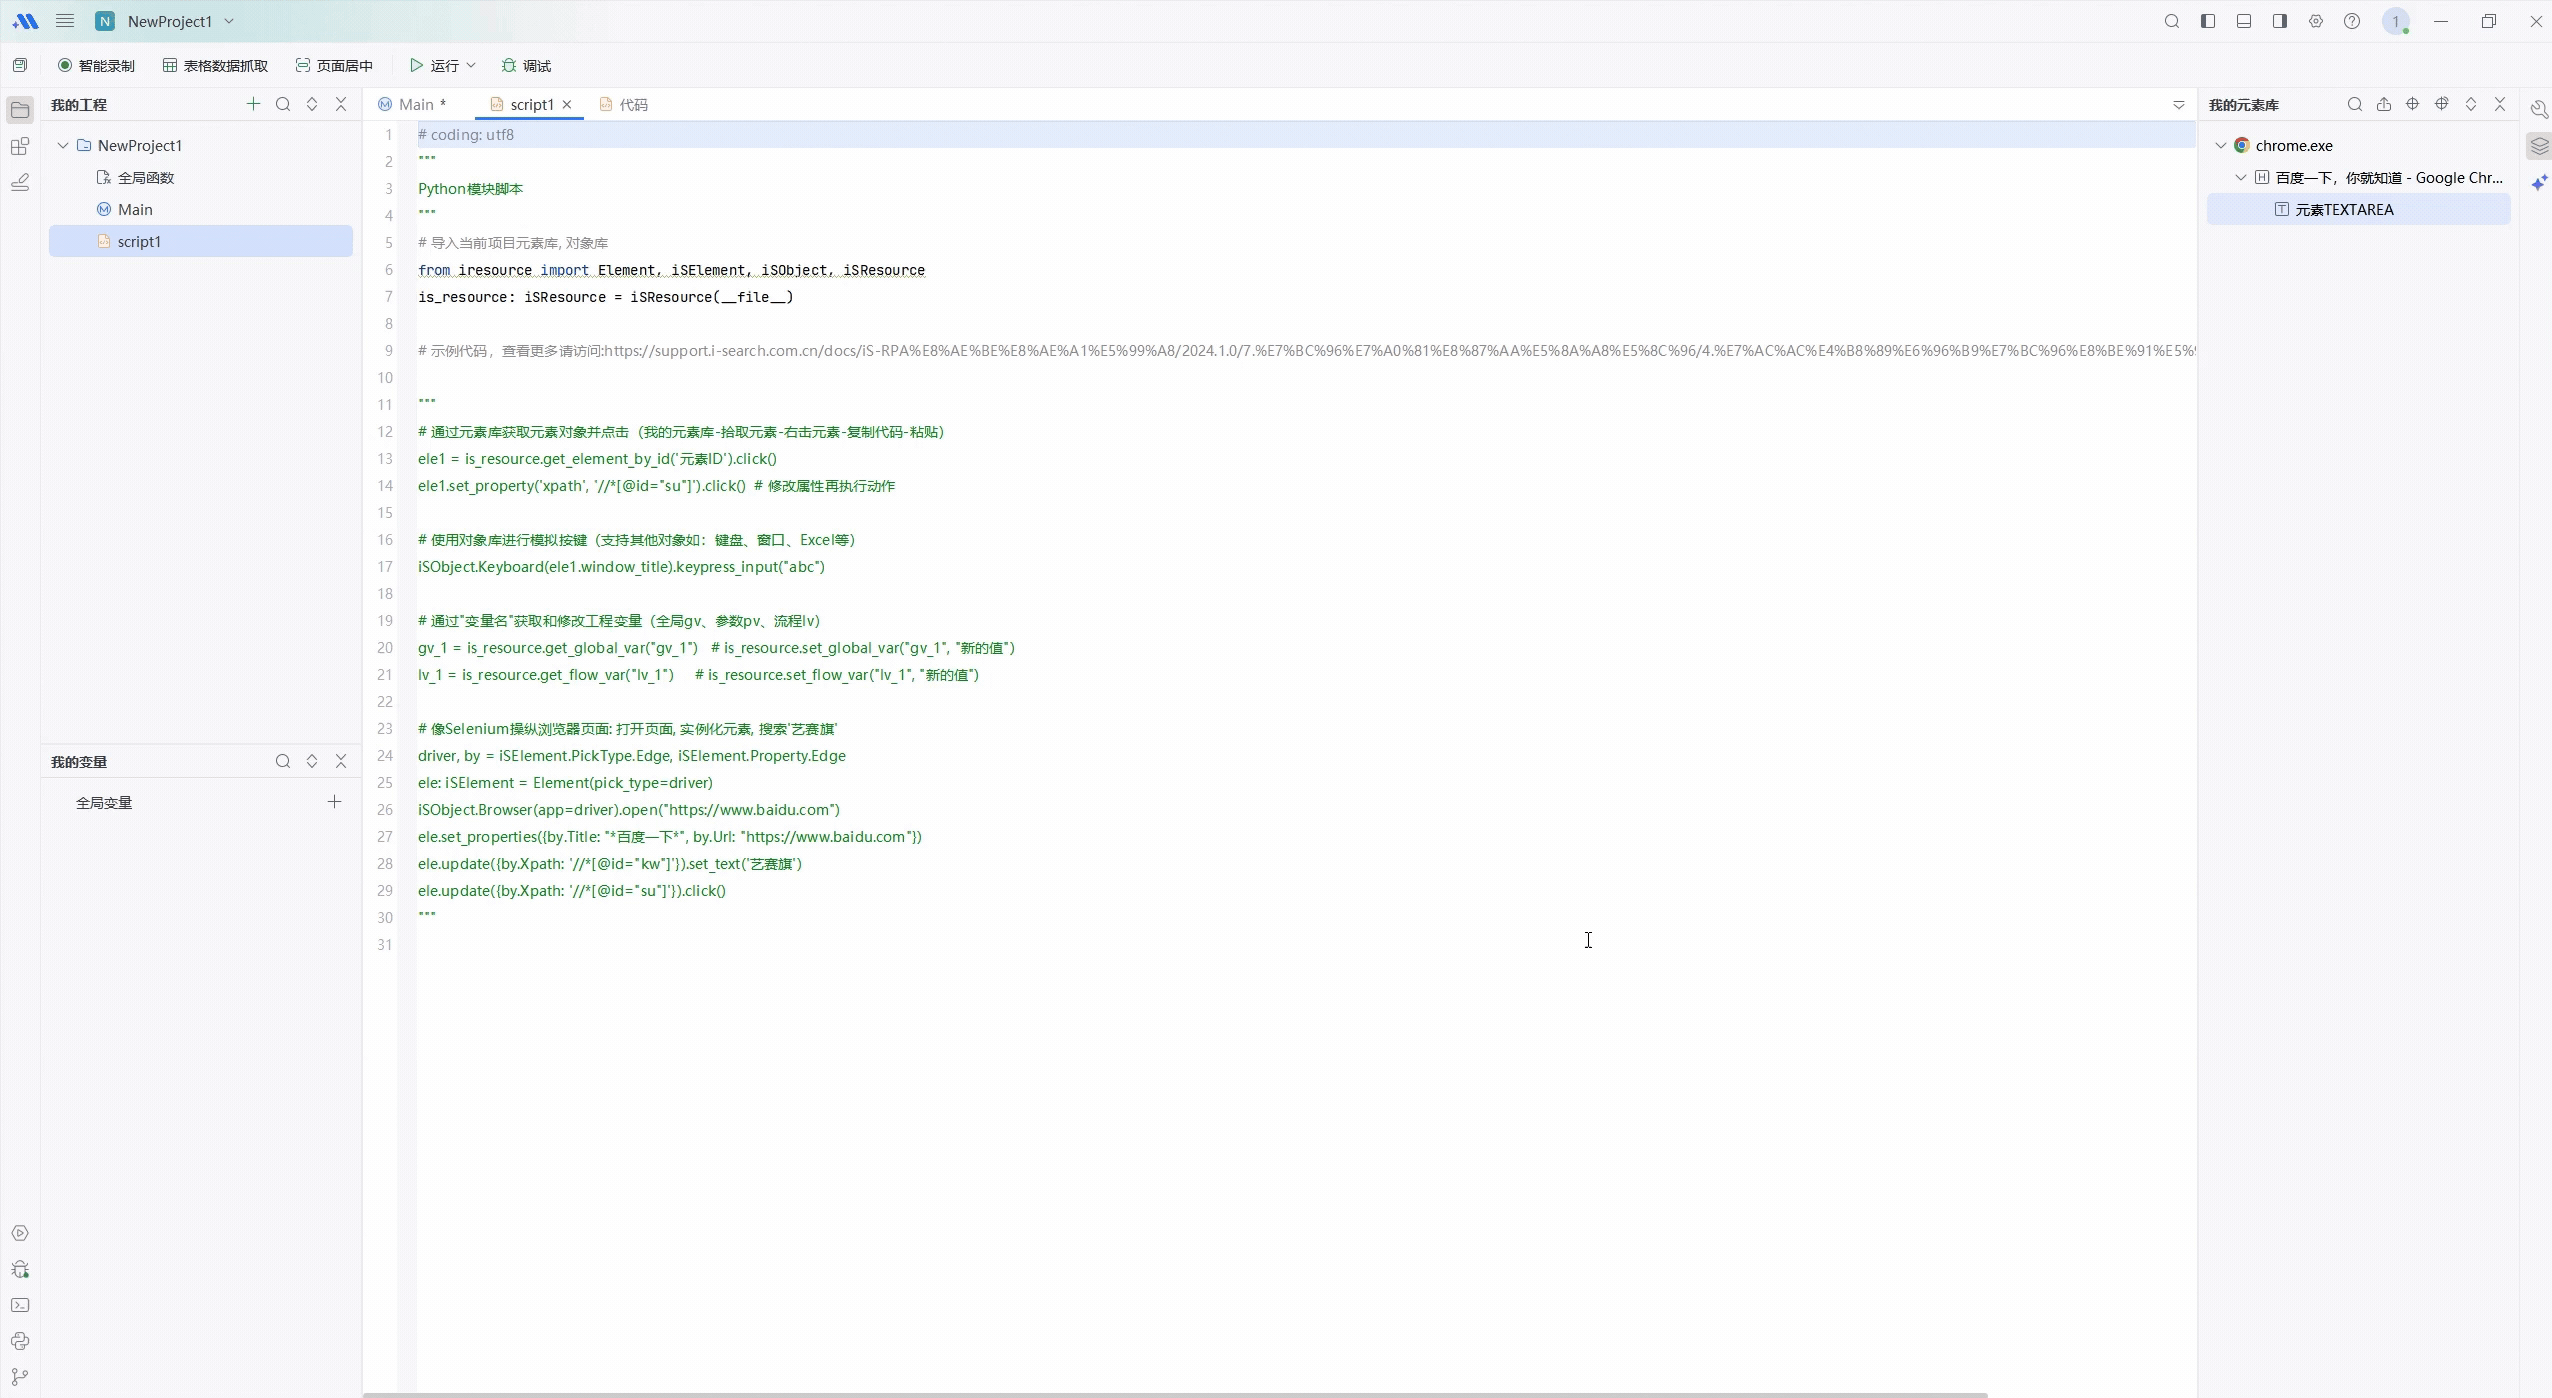This screenshot has width=2552, height=1398.
Task: Toggle the bottom panel layout
Action: pyautogui.click(x=2244, y=21)
